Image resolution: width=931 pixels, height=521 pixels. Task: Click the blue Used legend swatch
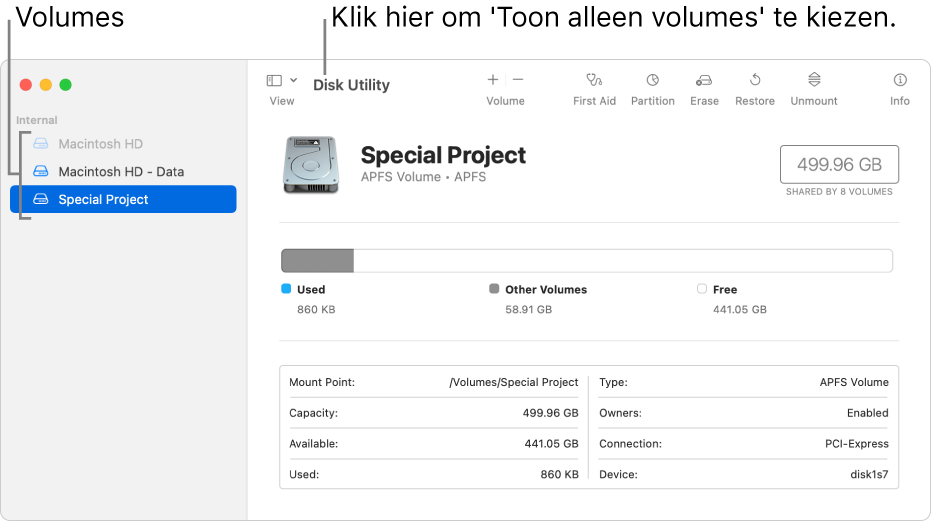coord(286,289)
